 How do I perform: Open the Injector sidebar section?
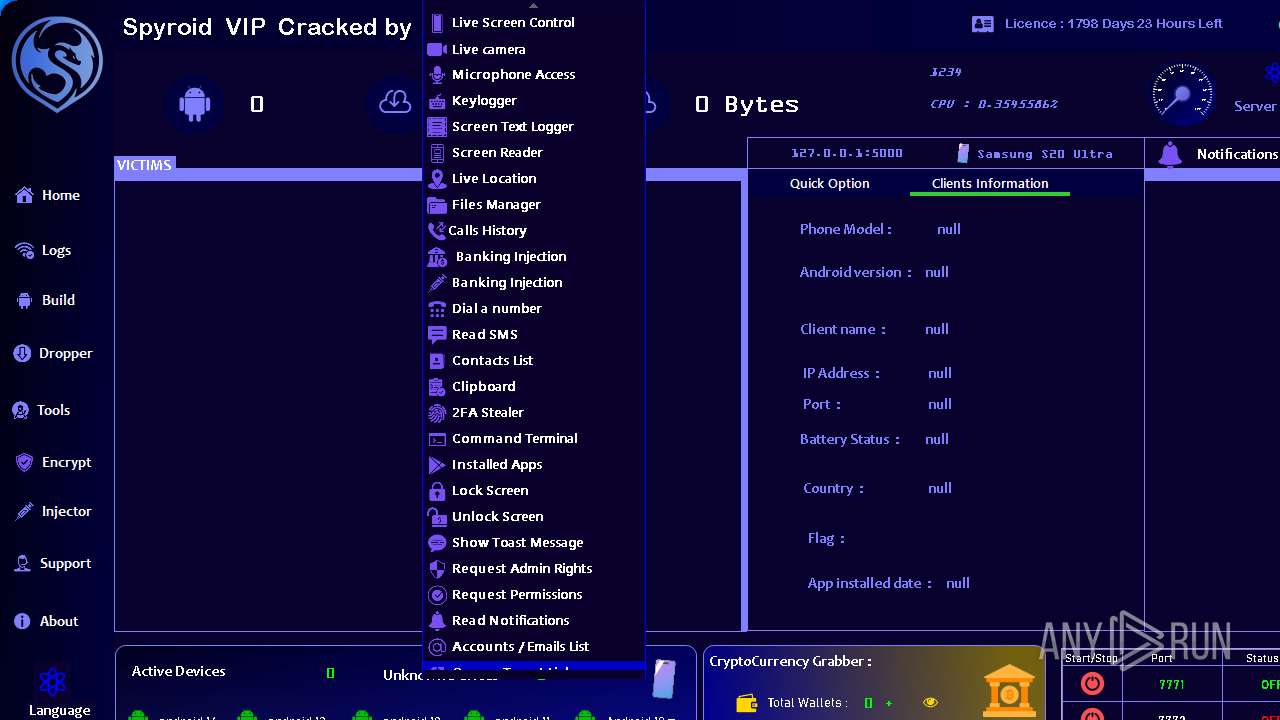[x=54, y=511]
